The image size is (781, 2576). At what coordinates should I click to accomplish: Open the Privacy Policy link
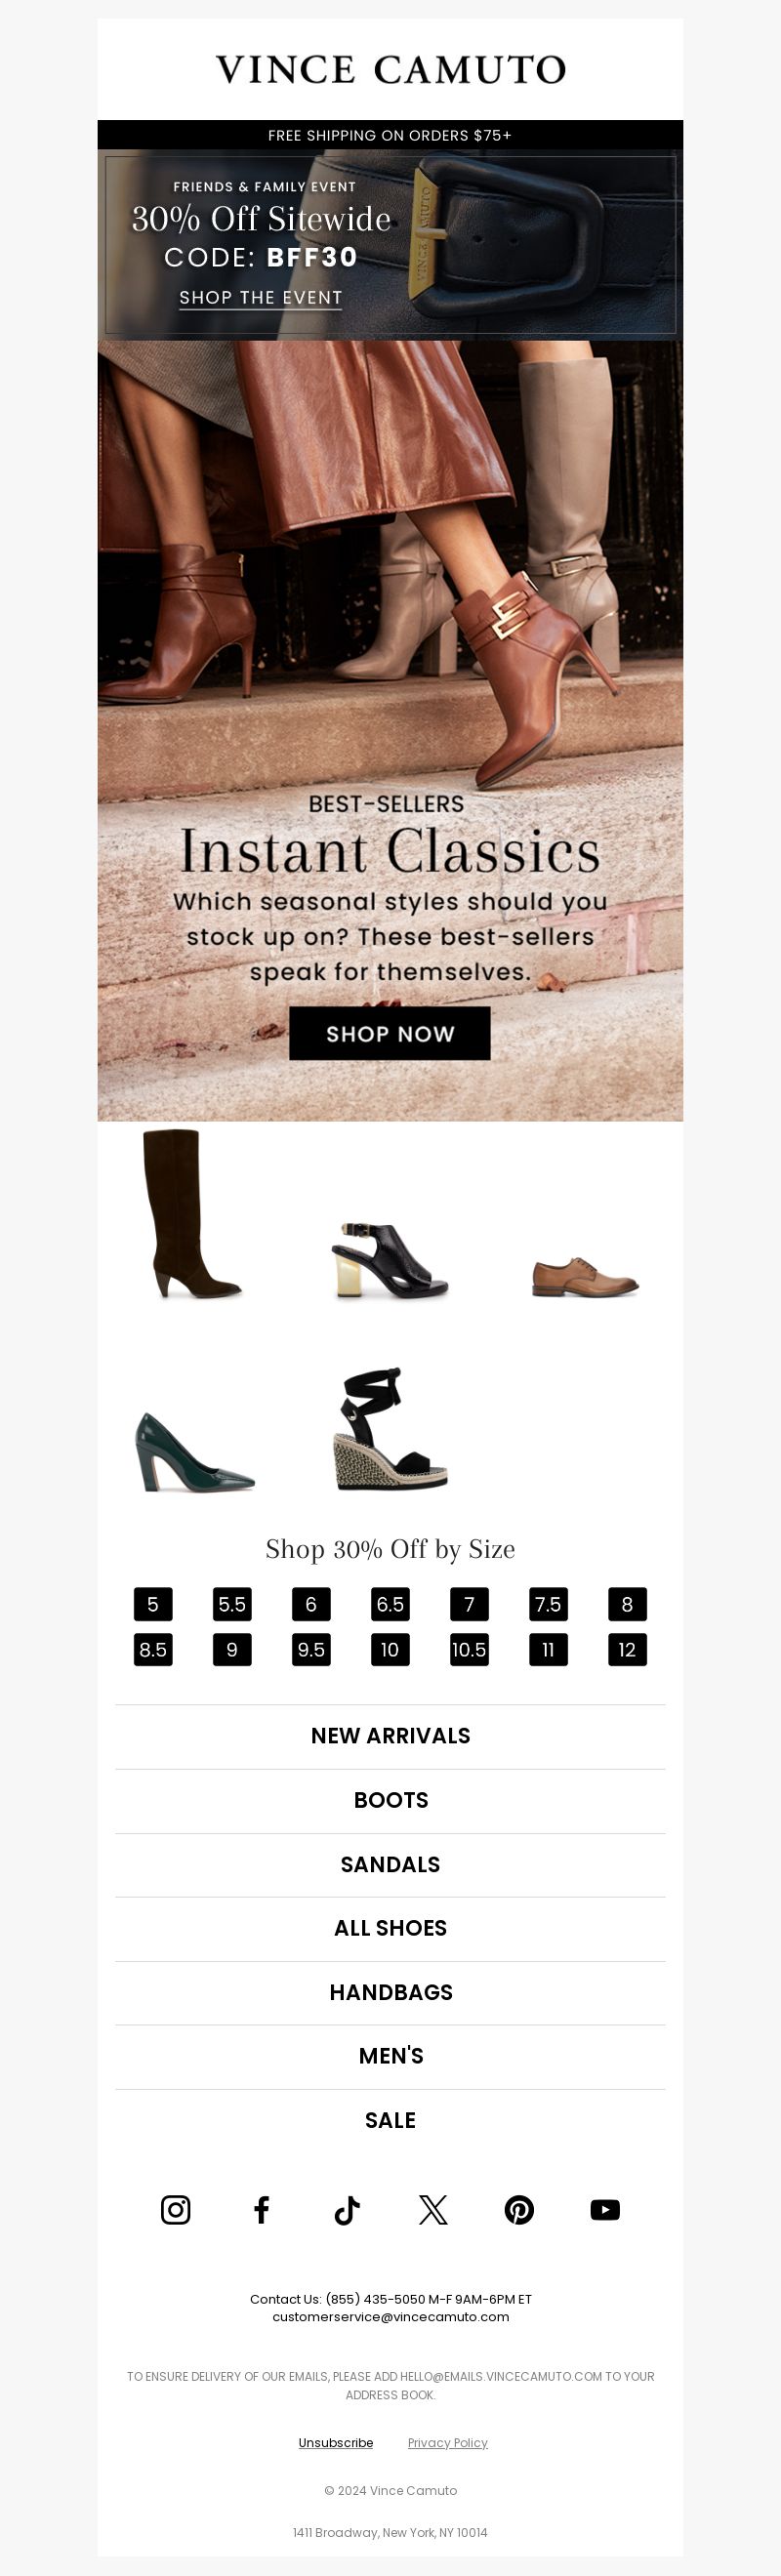point(448,2442)
